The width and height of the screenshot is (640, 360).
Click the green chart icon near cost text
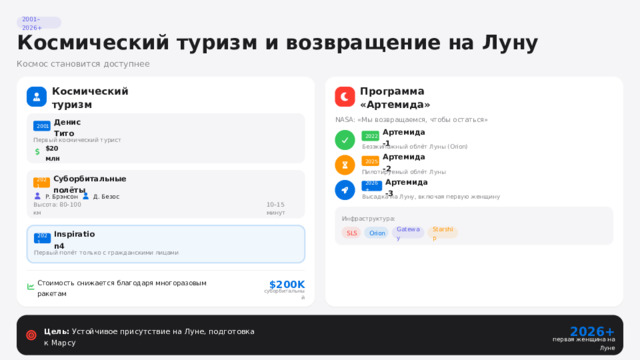click(31, 287)
